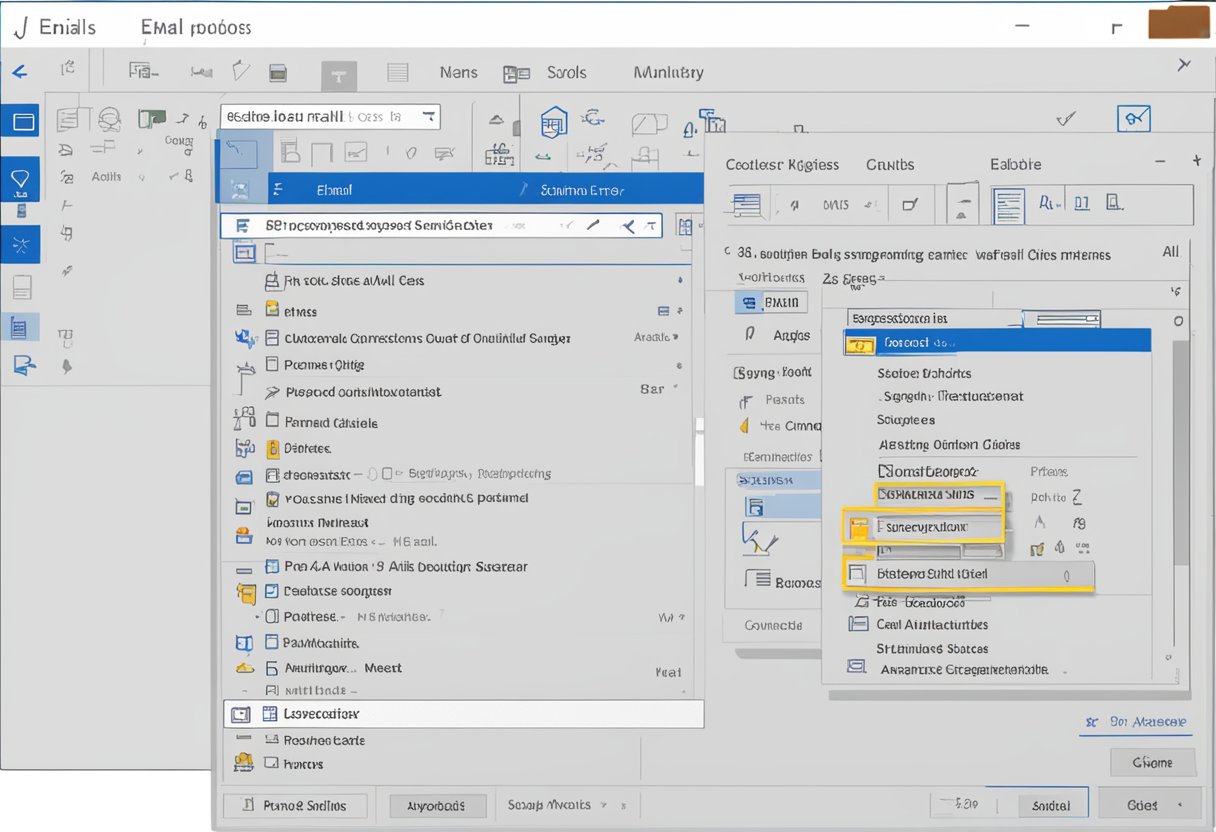Open the "Nans" menu in top bar

point(458,72)
